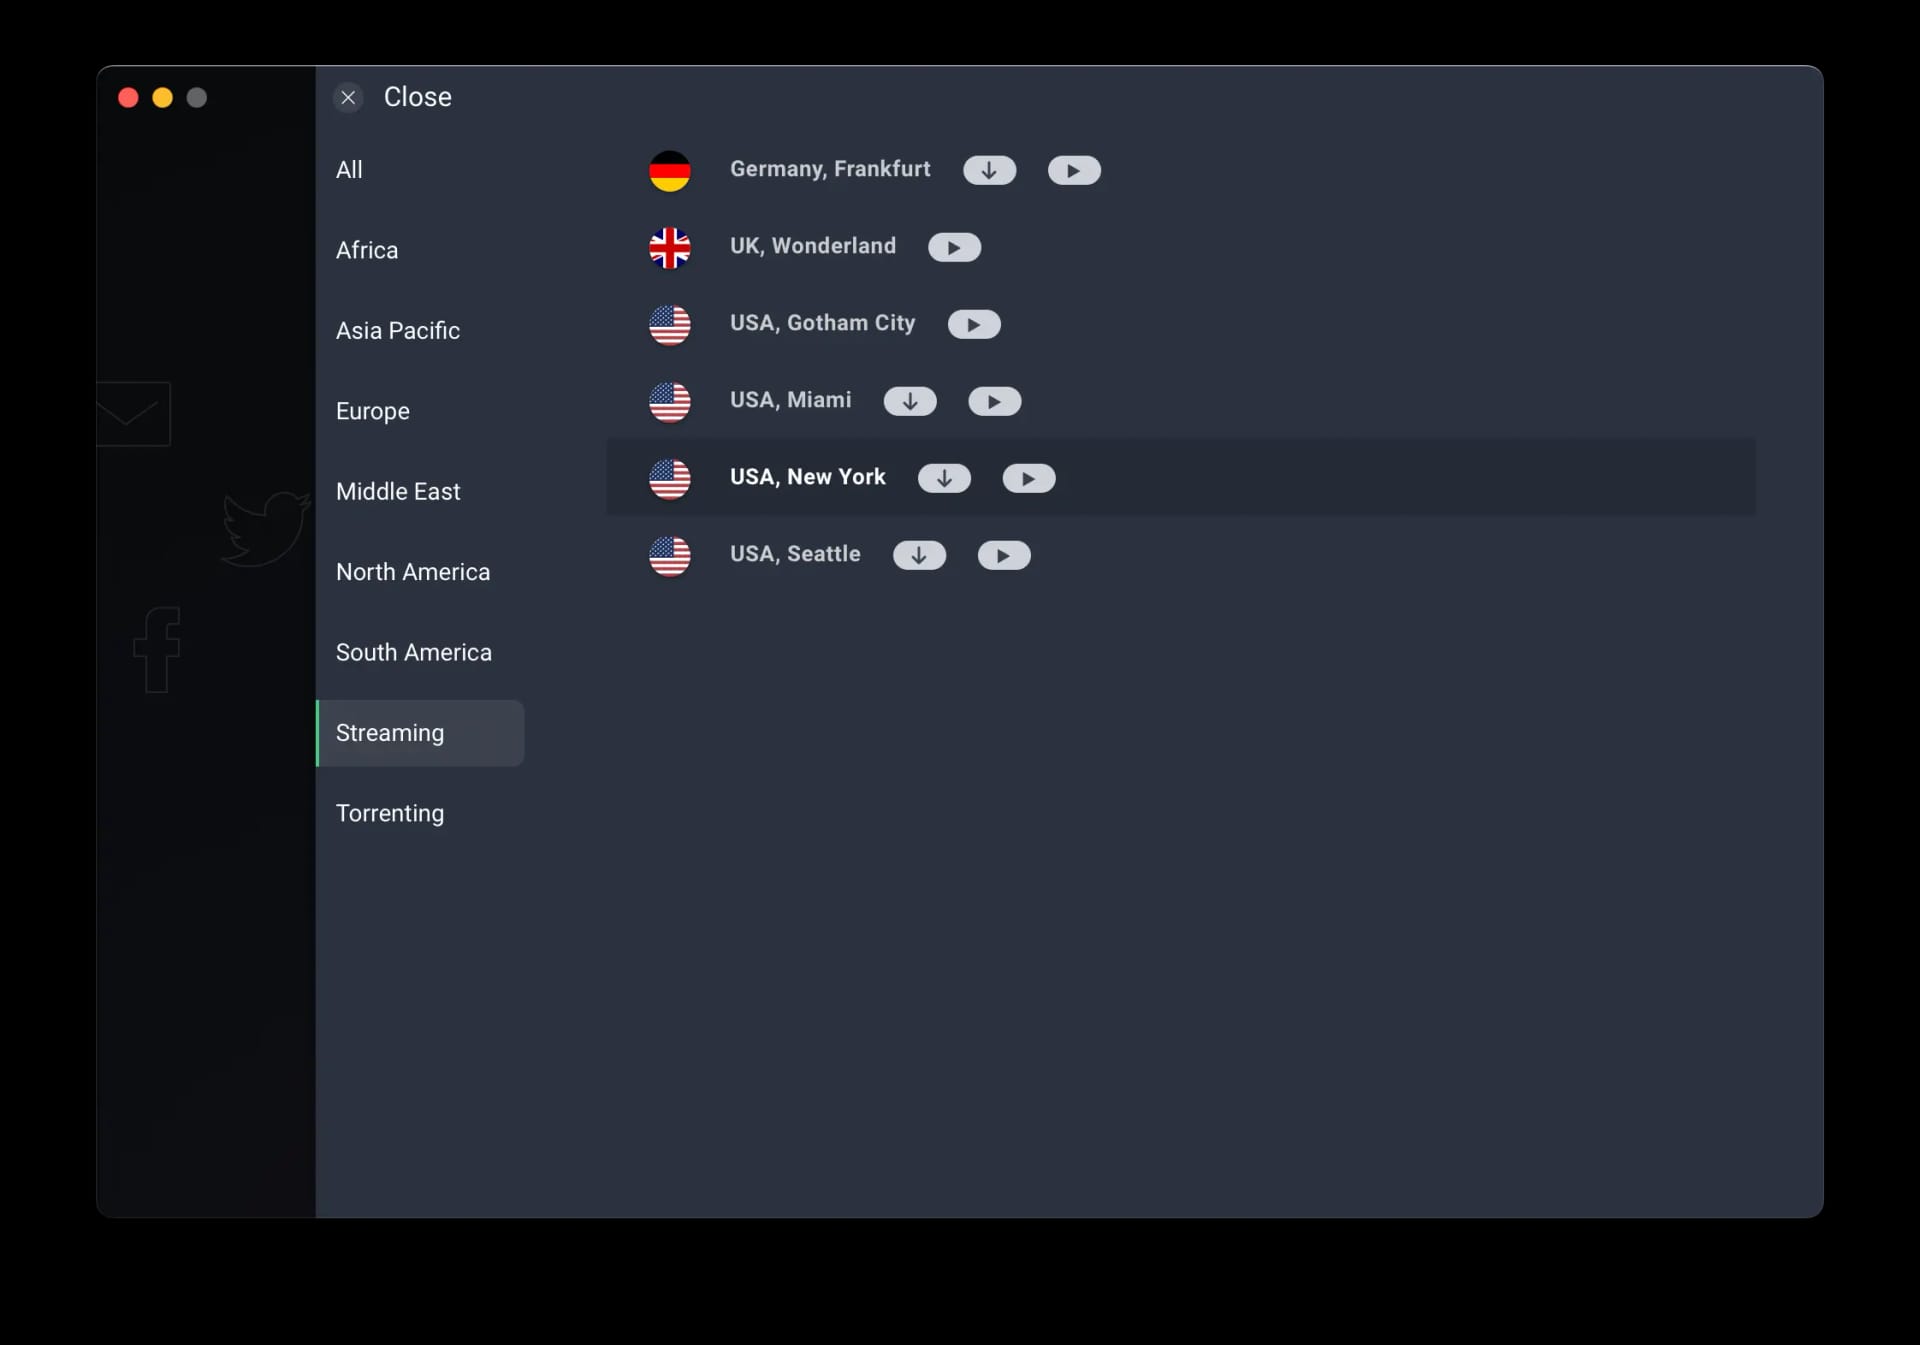Toggle the USA Gotham City streaming switch

[x=973, y=322]
